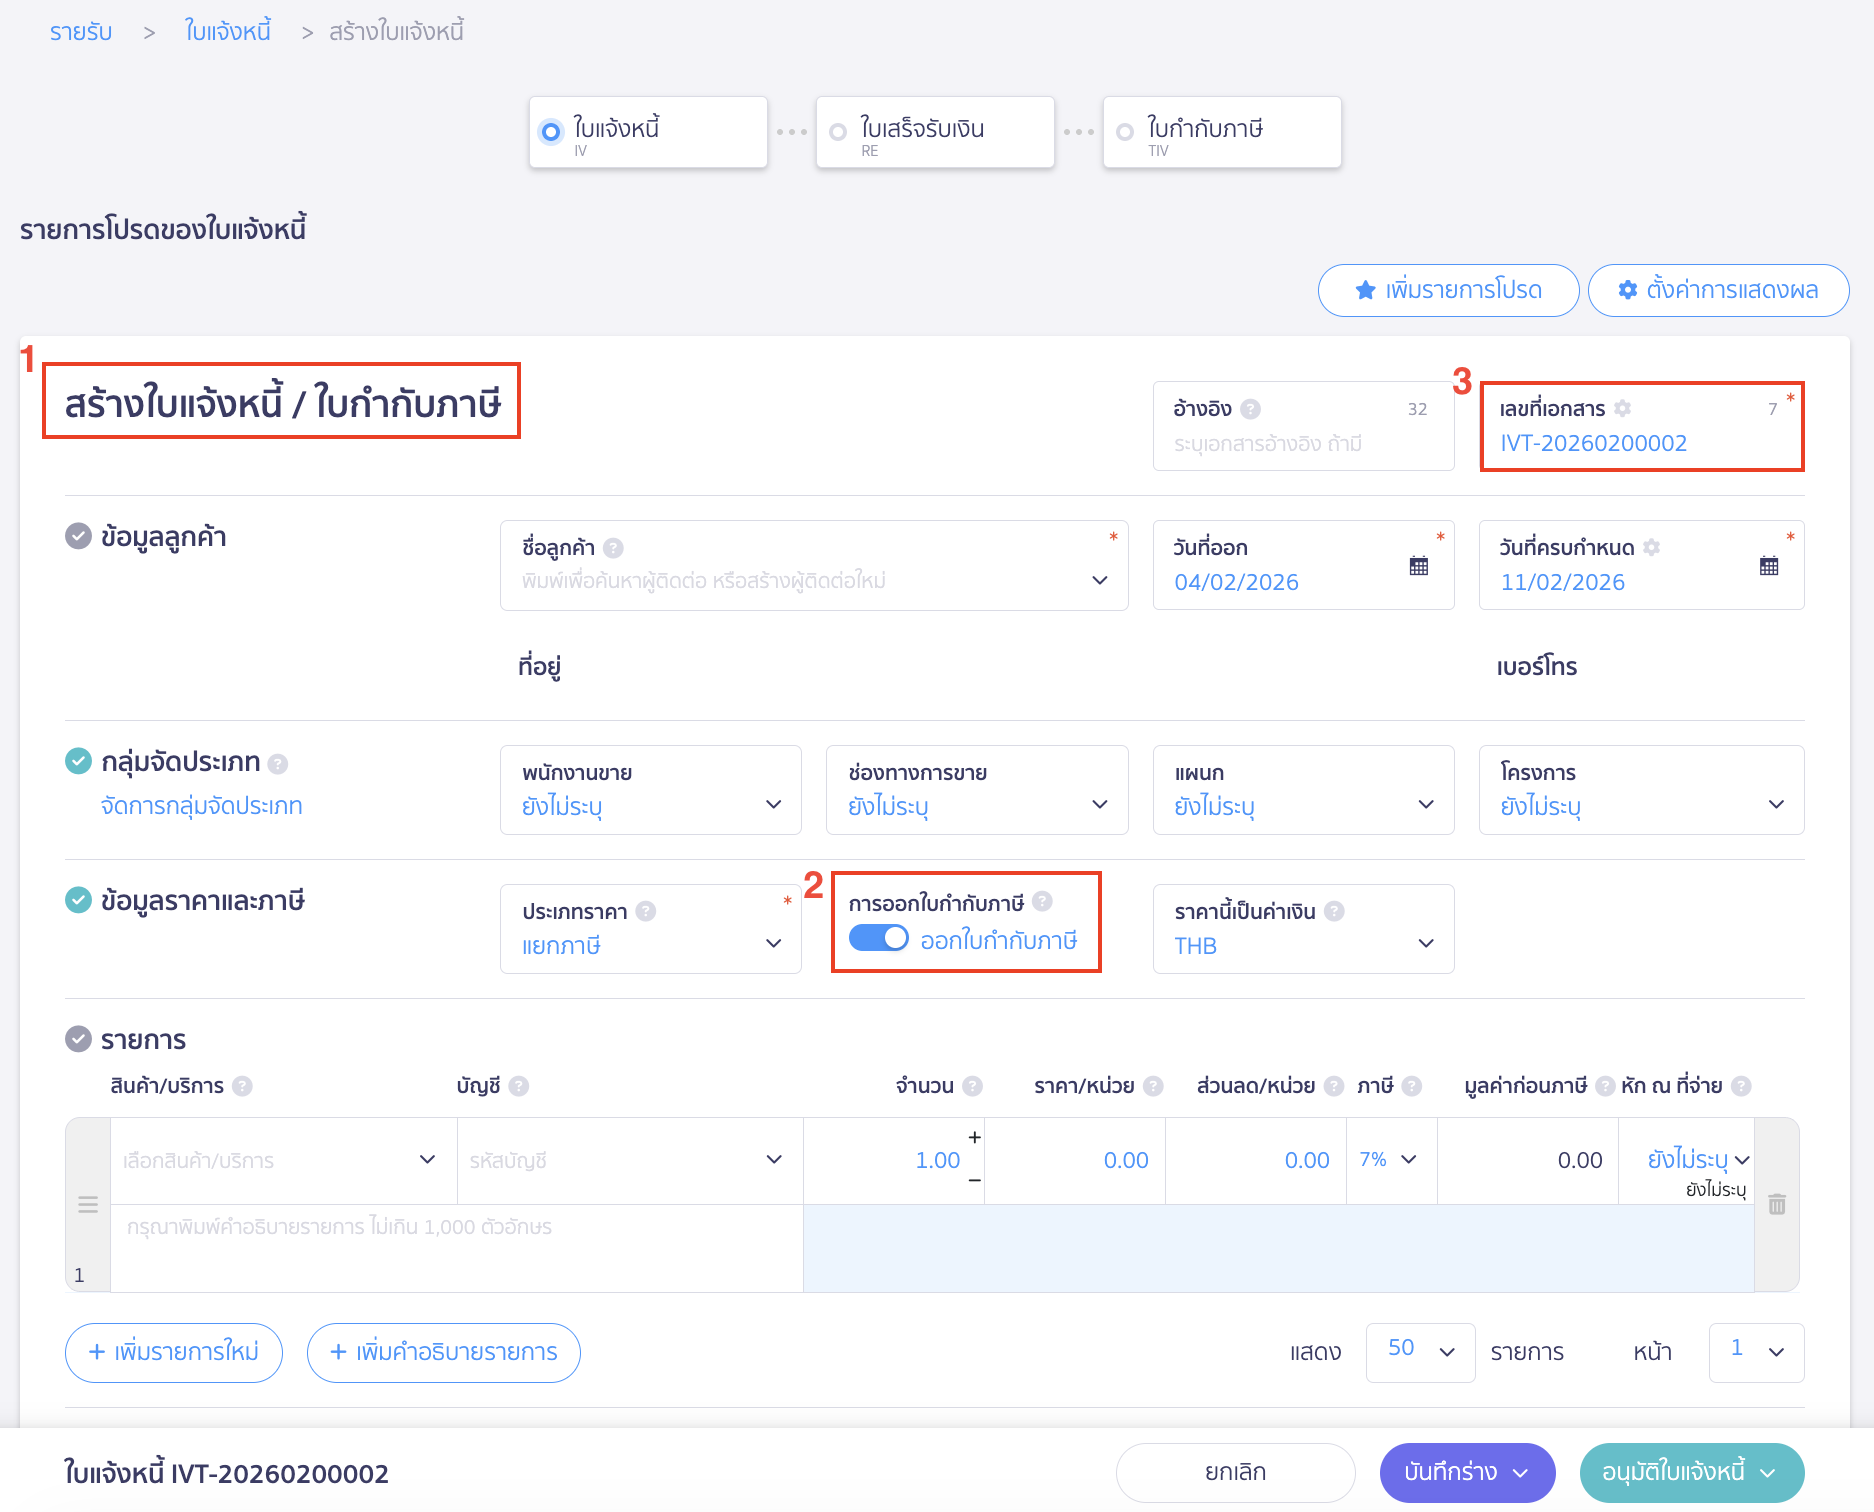Navigate to ใบแจ้งหนี้ breadcrumb link
Image resolution: width=1874 pixels, height=1512 pixels.
[227, 32]
